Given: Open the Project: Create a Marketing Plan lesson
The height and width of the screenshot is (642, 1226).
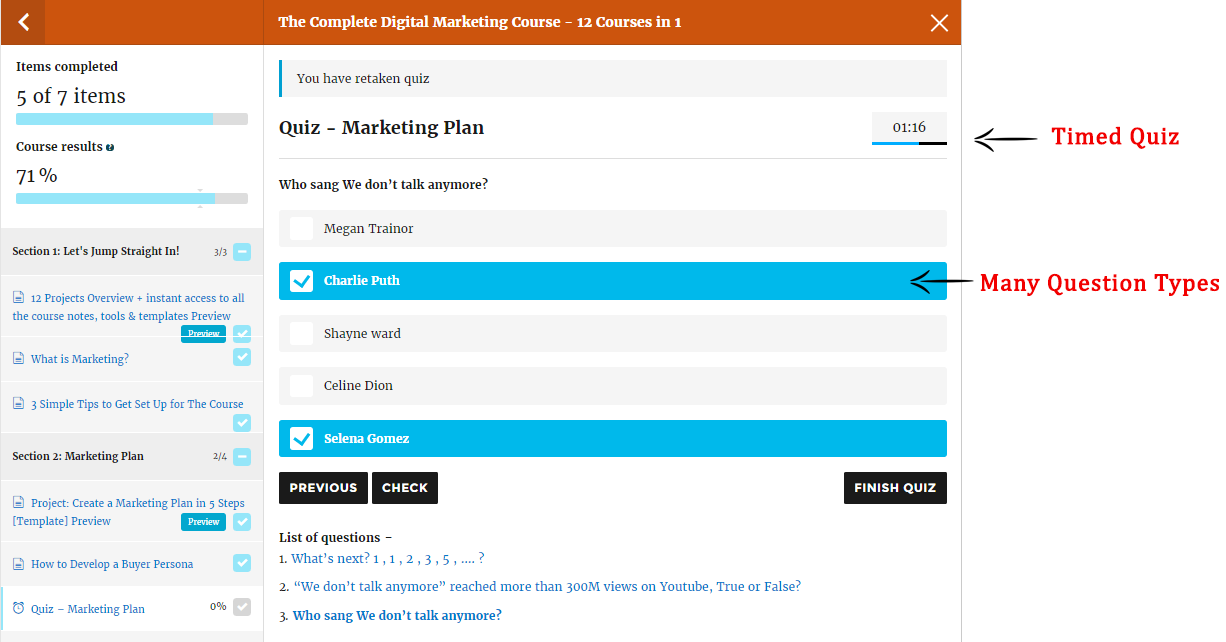Looking at the screenshot, I should [x=137, y=503].
